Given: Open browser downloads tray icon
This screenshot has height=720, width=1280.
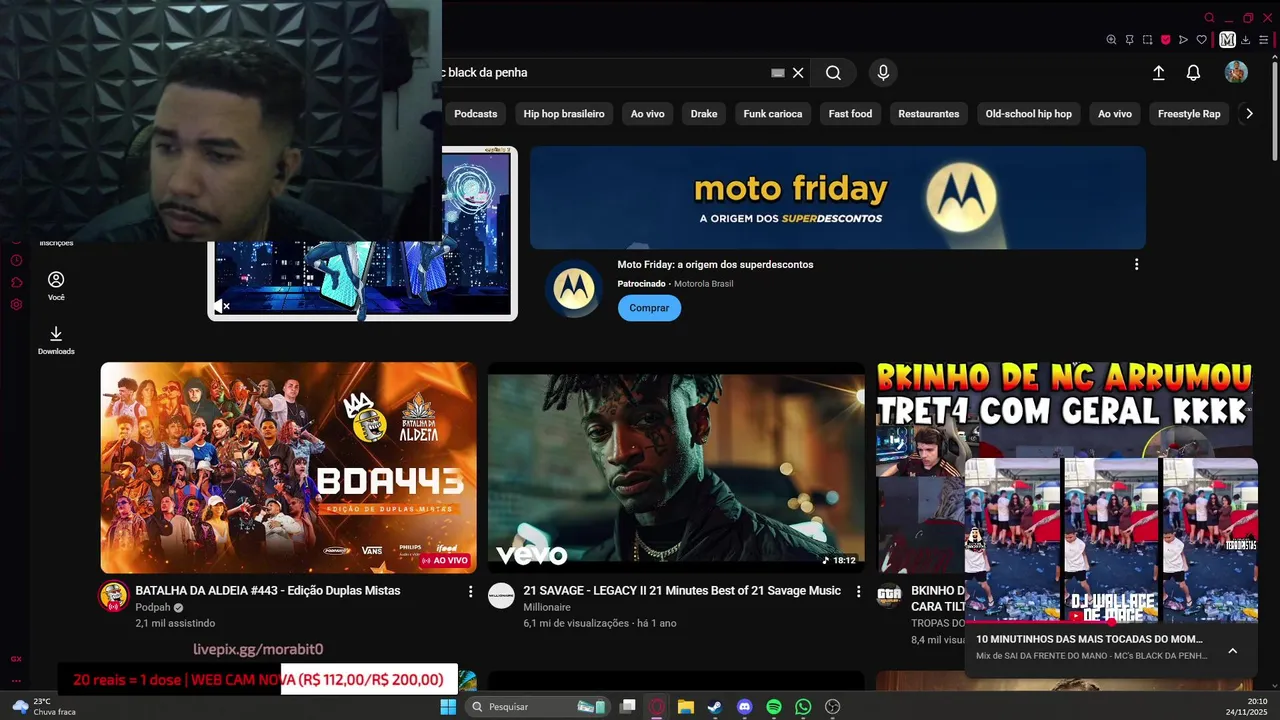Looking at the screenshot, I should pyautogui.click(x=1246, y=40).
